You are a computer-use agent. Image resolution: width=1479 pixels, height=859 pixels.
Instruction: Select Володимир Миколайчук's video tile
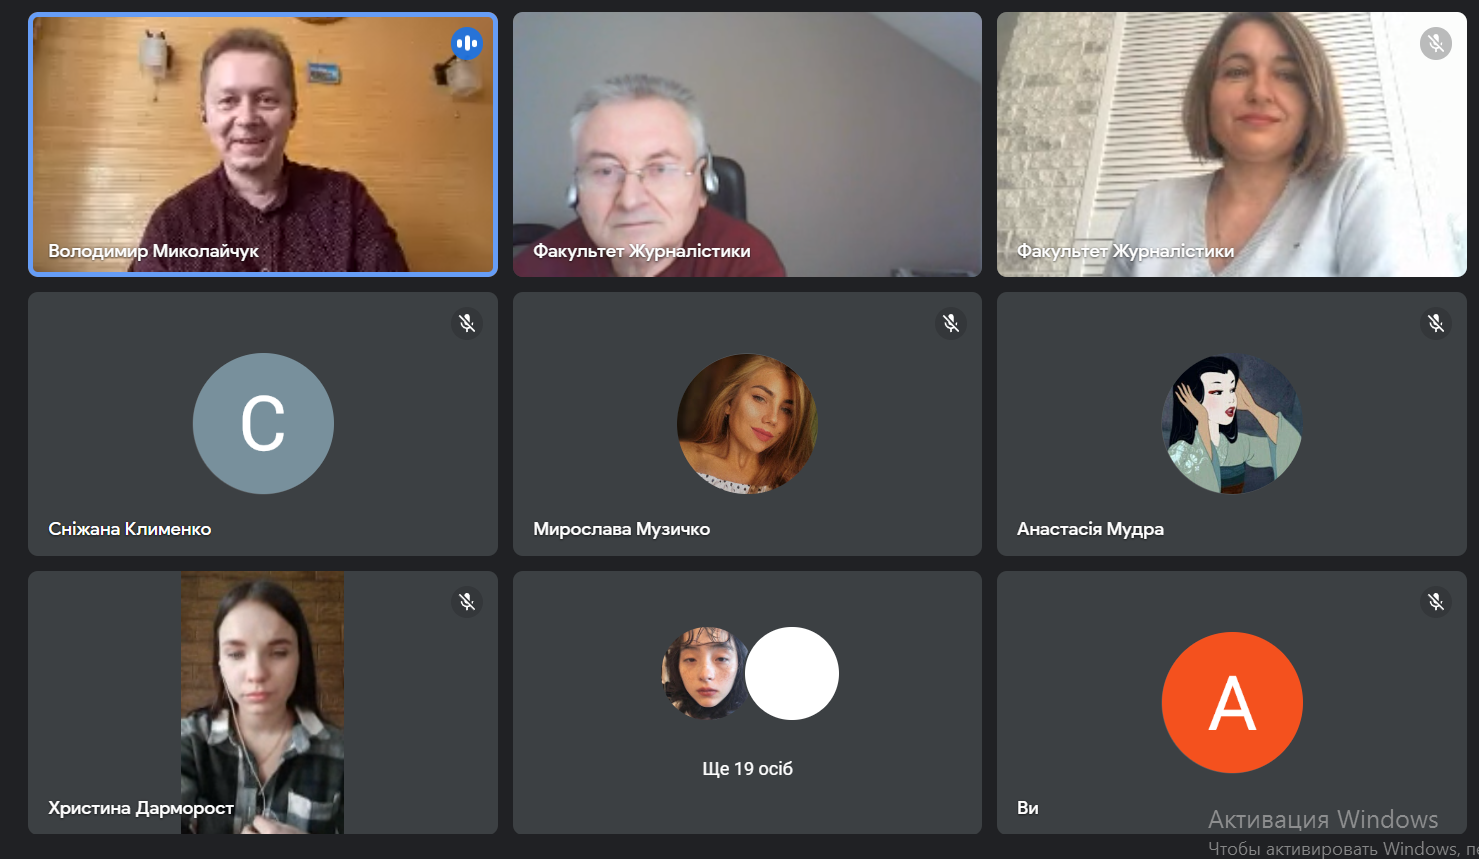(263, 144)
